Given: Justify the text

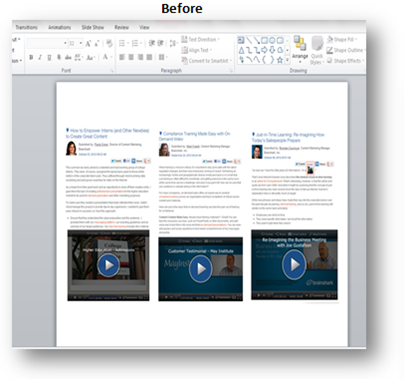Looking at the screenshot, I should [x=149, y=57].
